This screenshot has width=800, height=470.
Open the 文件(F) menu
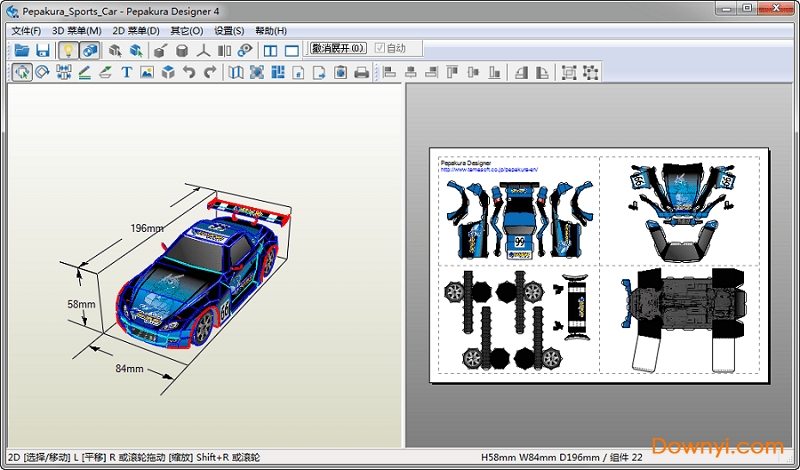tap(26, 31)
